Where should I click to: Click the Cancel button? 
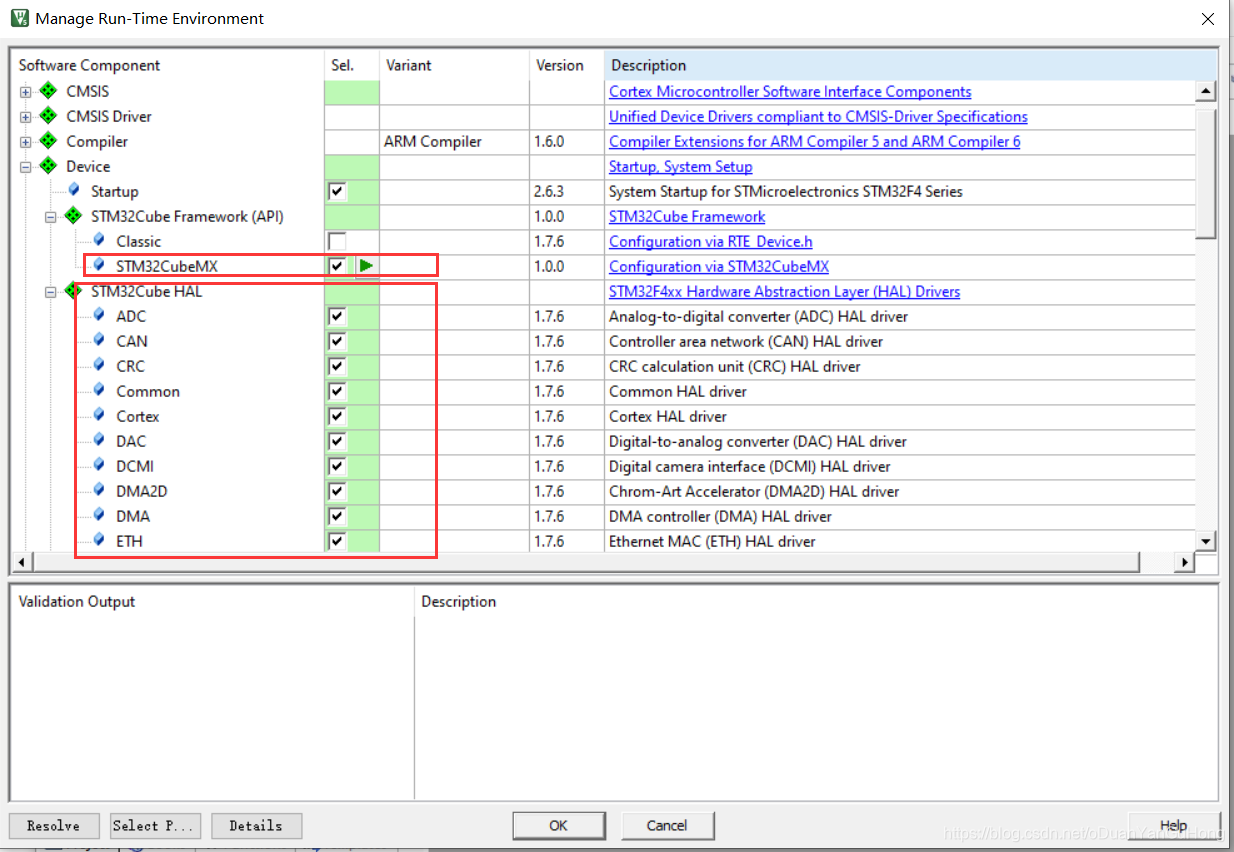pyautogui.click(x=667, y=825)
